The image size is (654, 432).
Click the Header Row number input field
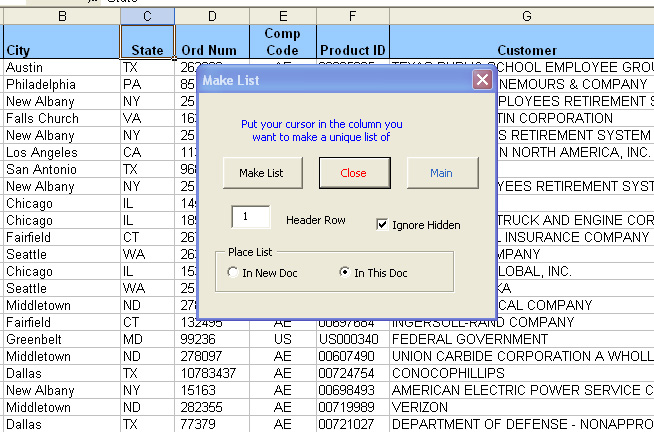pos(251,217)
